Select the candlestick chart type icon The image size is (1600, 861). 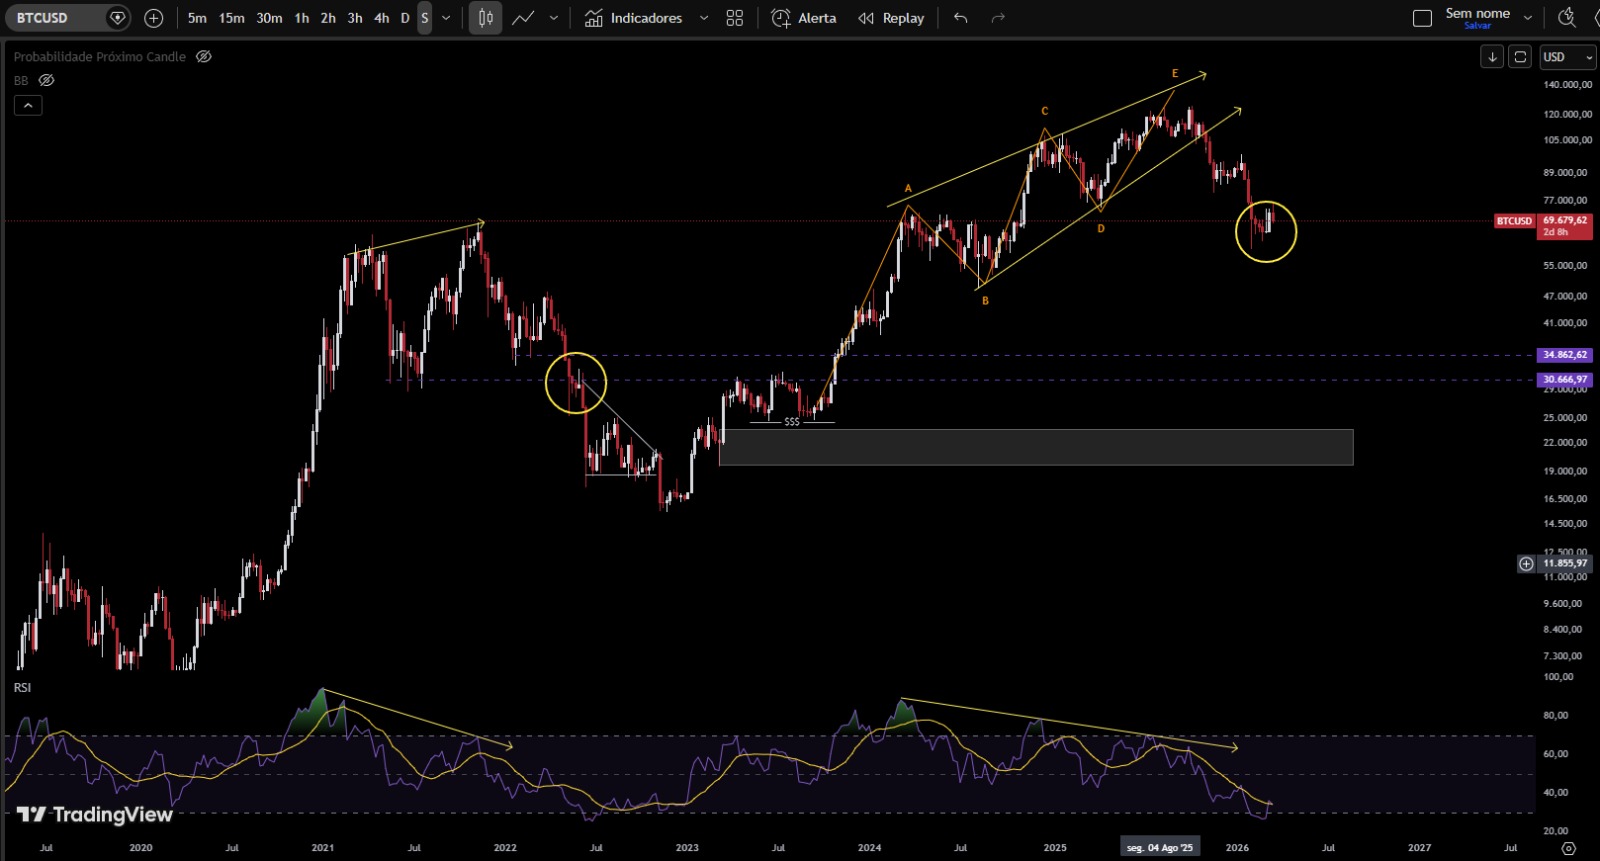(x=486, y=18)
